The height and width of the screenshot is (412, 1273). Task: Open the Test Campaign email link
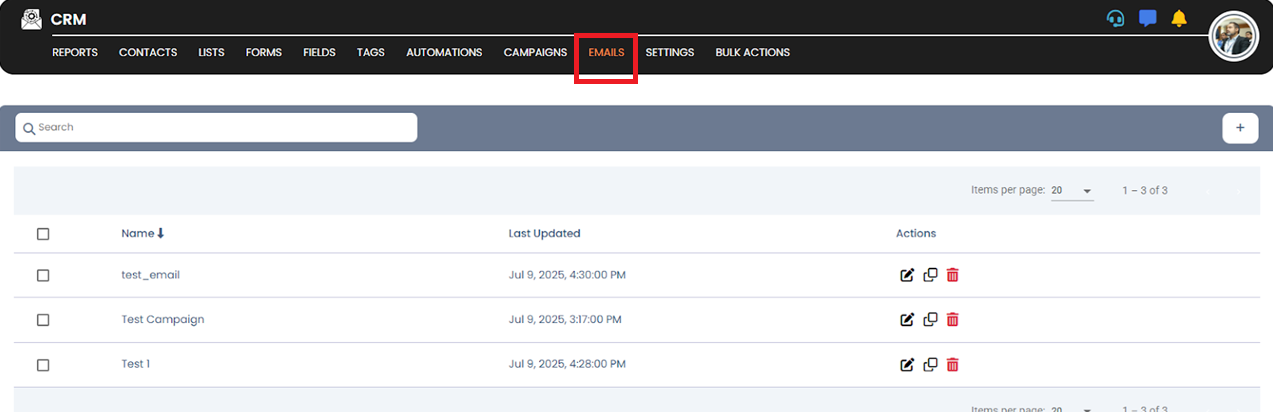click(x=163, y=319)
